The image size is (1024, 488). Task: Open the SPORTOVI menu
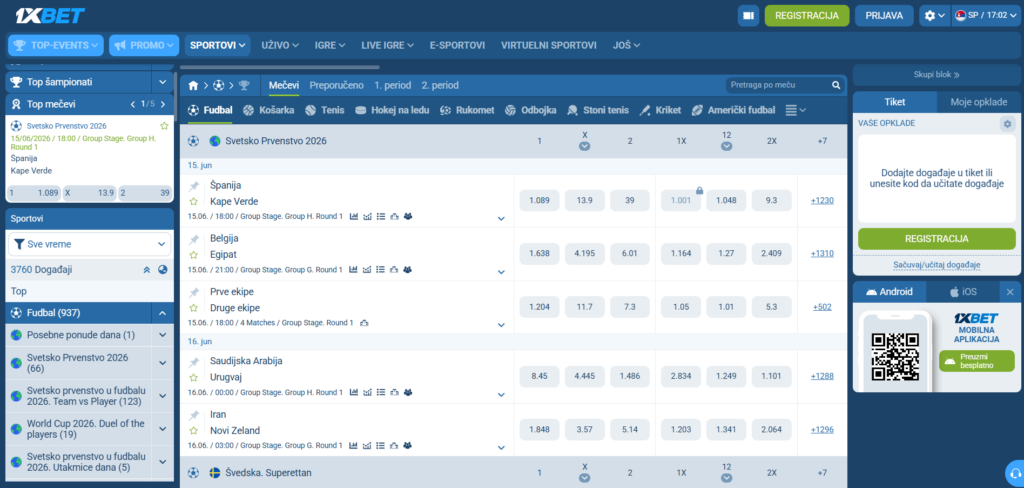217,46
